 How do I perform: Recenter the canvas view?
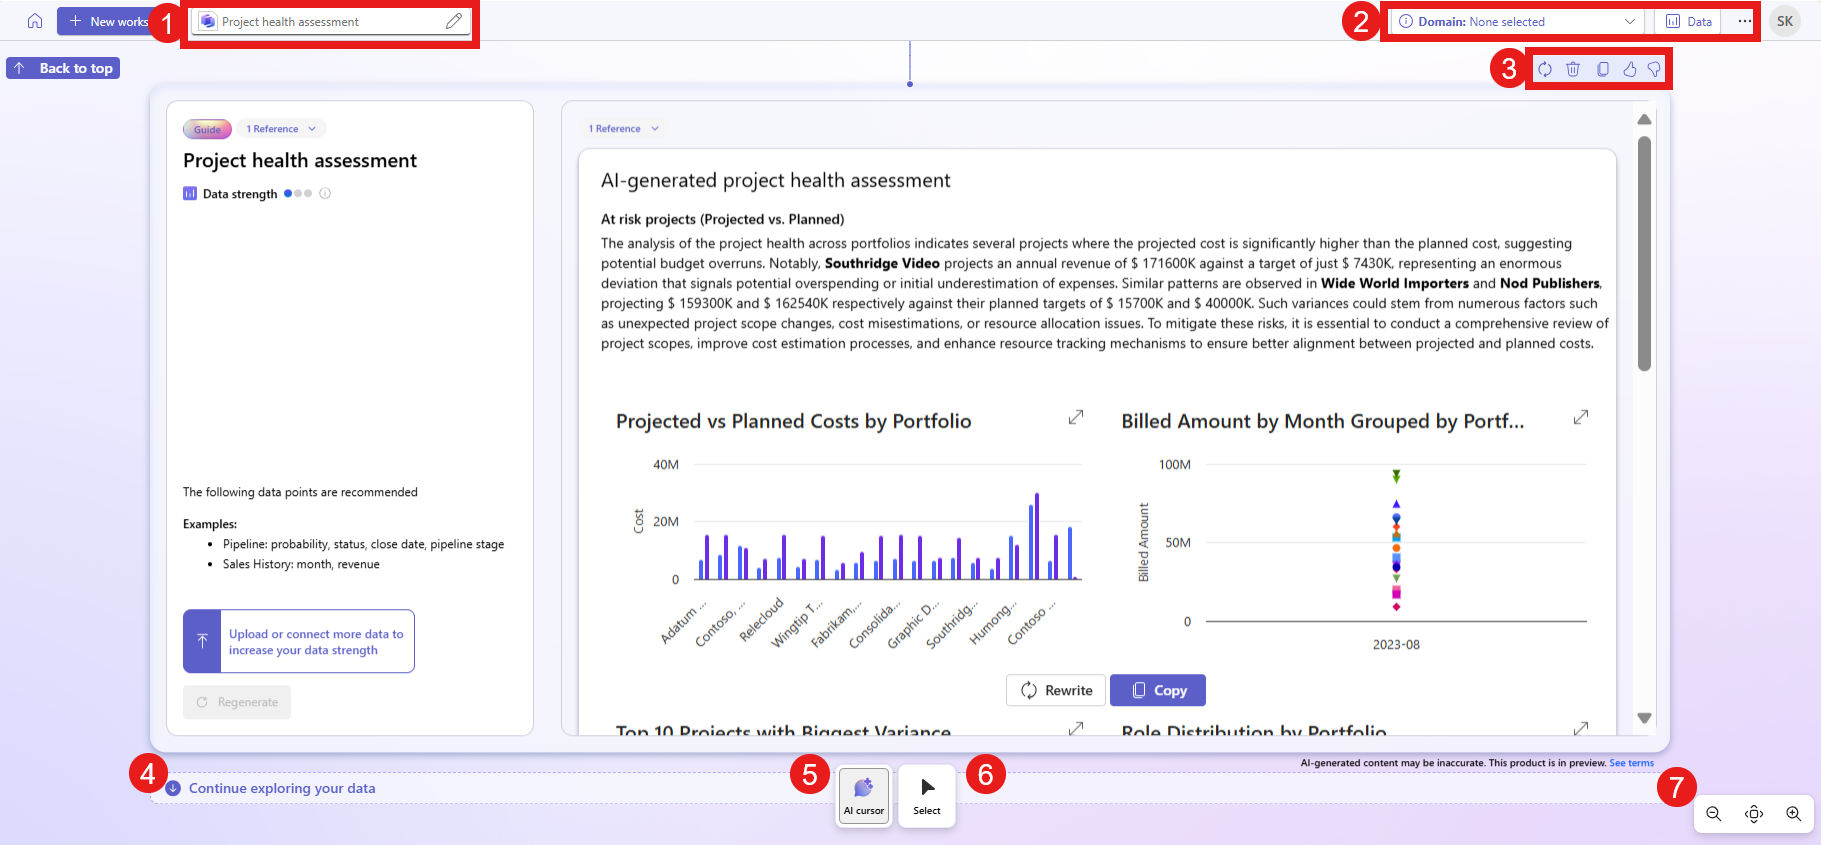click(x=1754, y=814)
